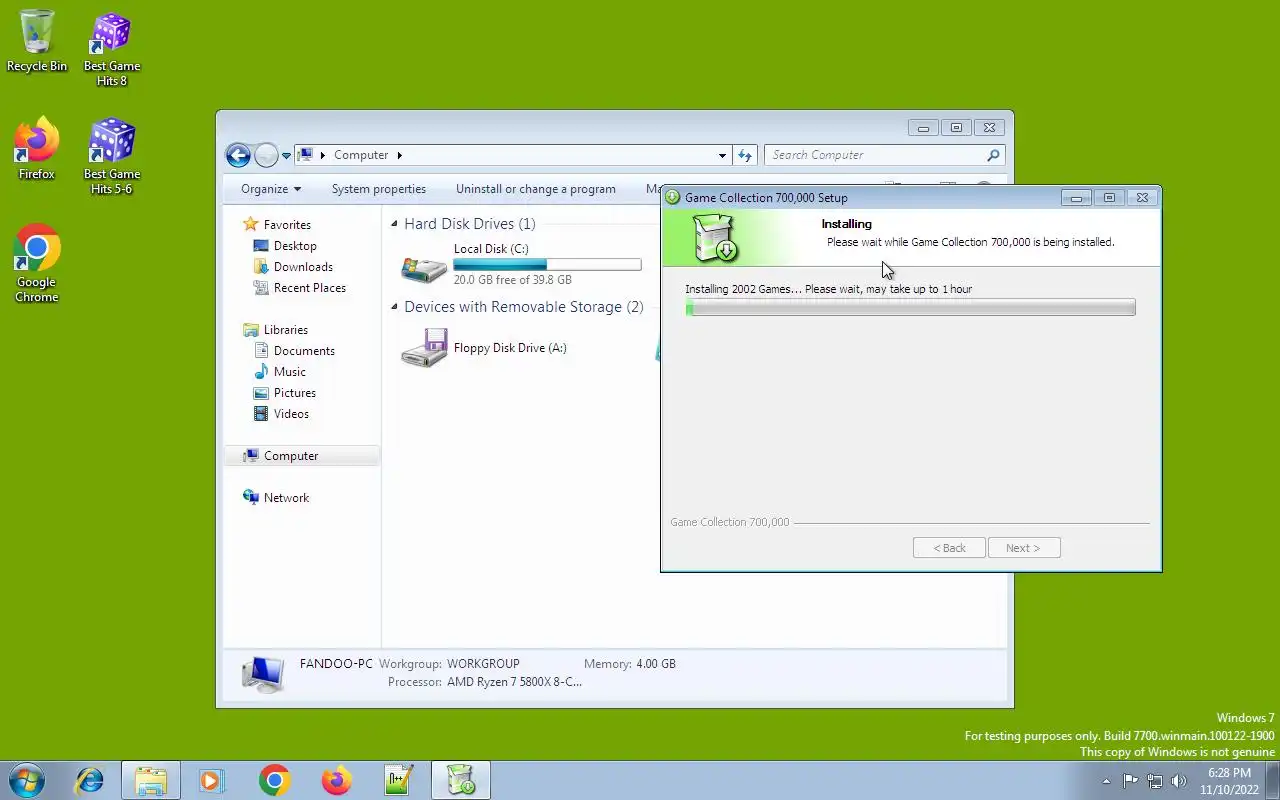
Task: Open Best Game Hits 8 desktop shortcut
Action: (x=111, y=48)
